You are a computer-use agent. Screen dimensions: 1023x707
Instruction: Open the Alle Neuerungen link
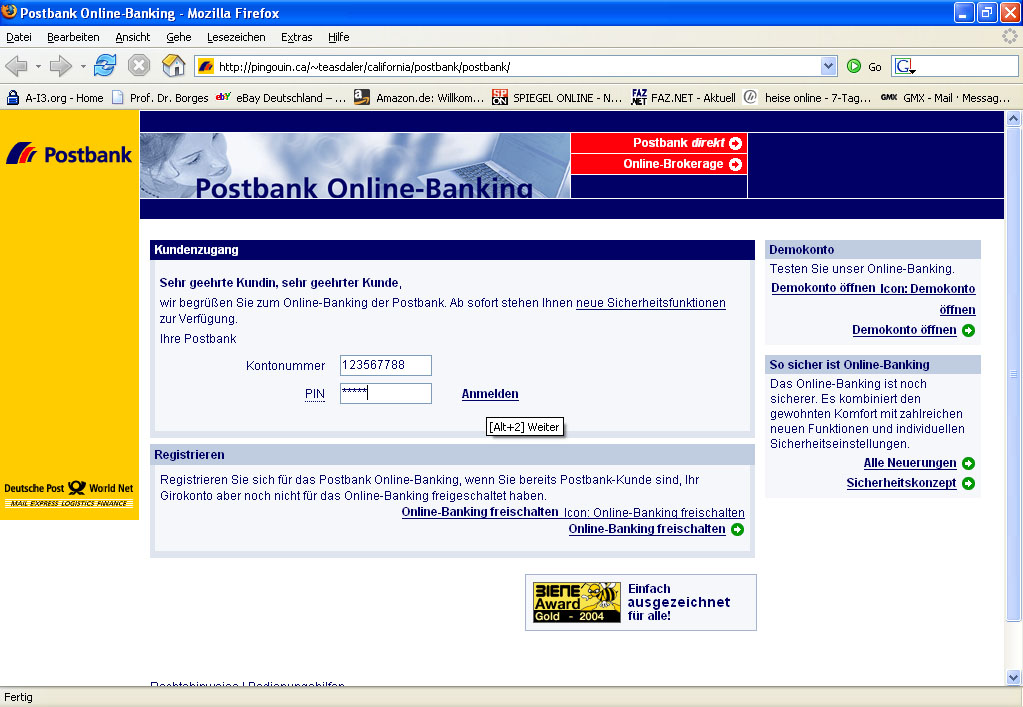909,463
